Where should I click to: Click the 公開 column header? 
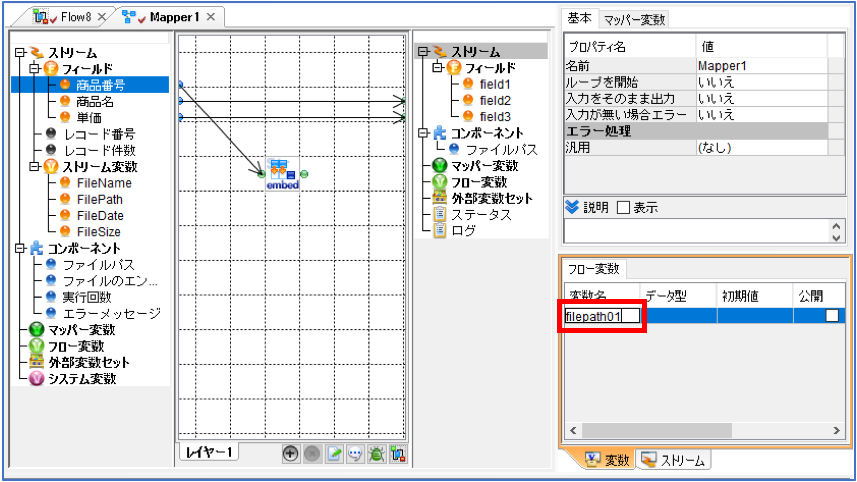click(x=819, y=296)
